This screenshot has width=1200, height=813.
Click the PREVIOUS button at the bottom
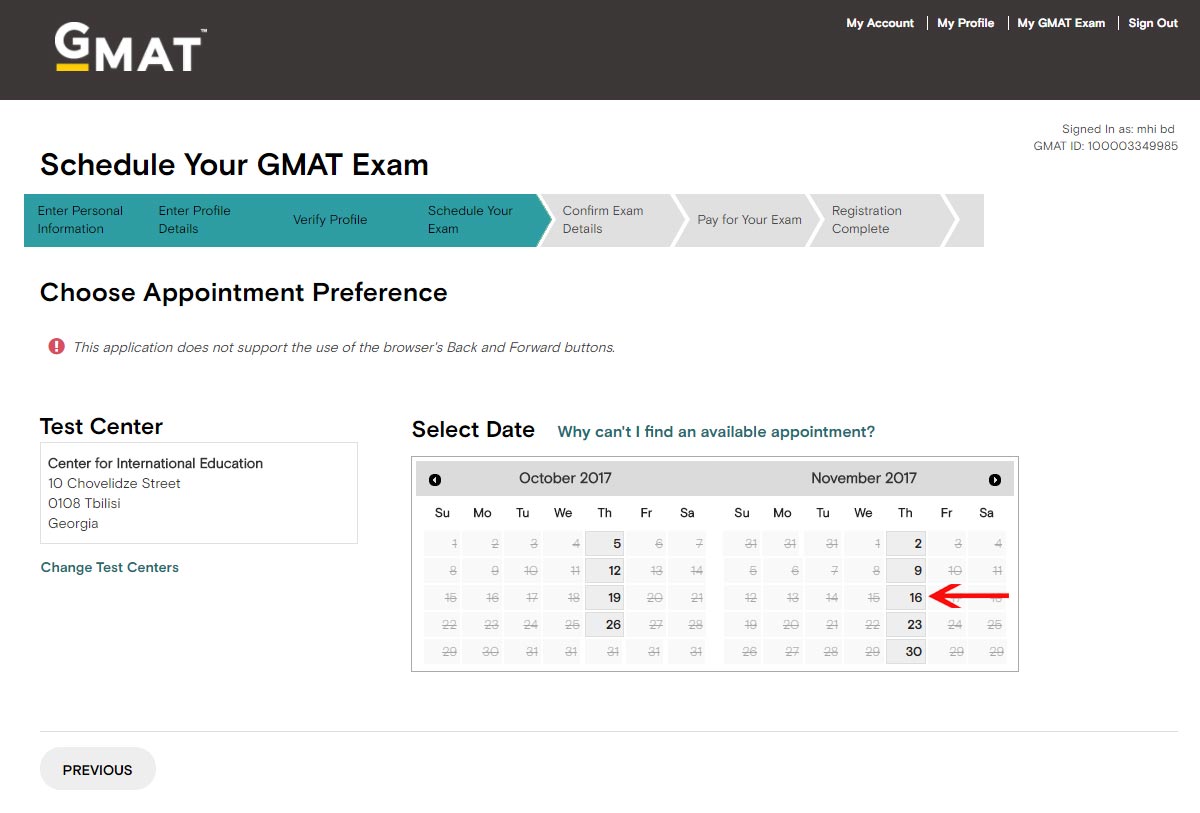tap(97, 769)
